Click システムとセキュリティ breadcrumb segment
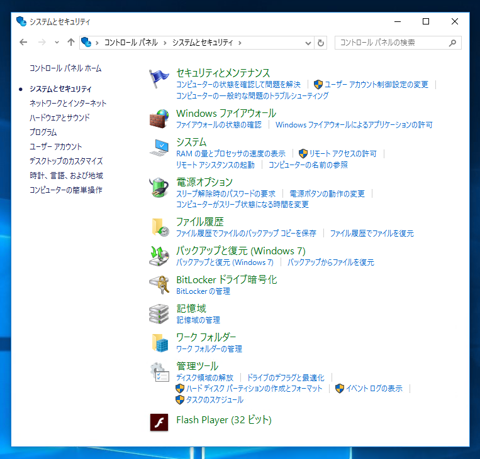The width and height of the screenshot is (480, 459). click(x=202, y=42)
